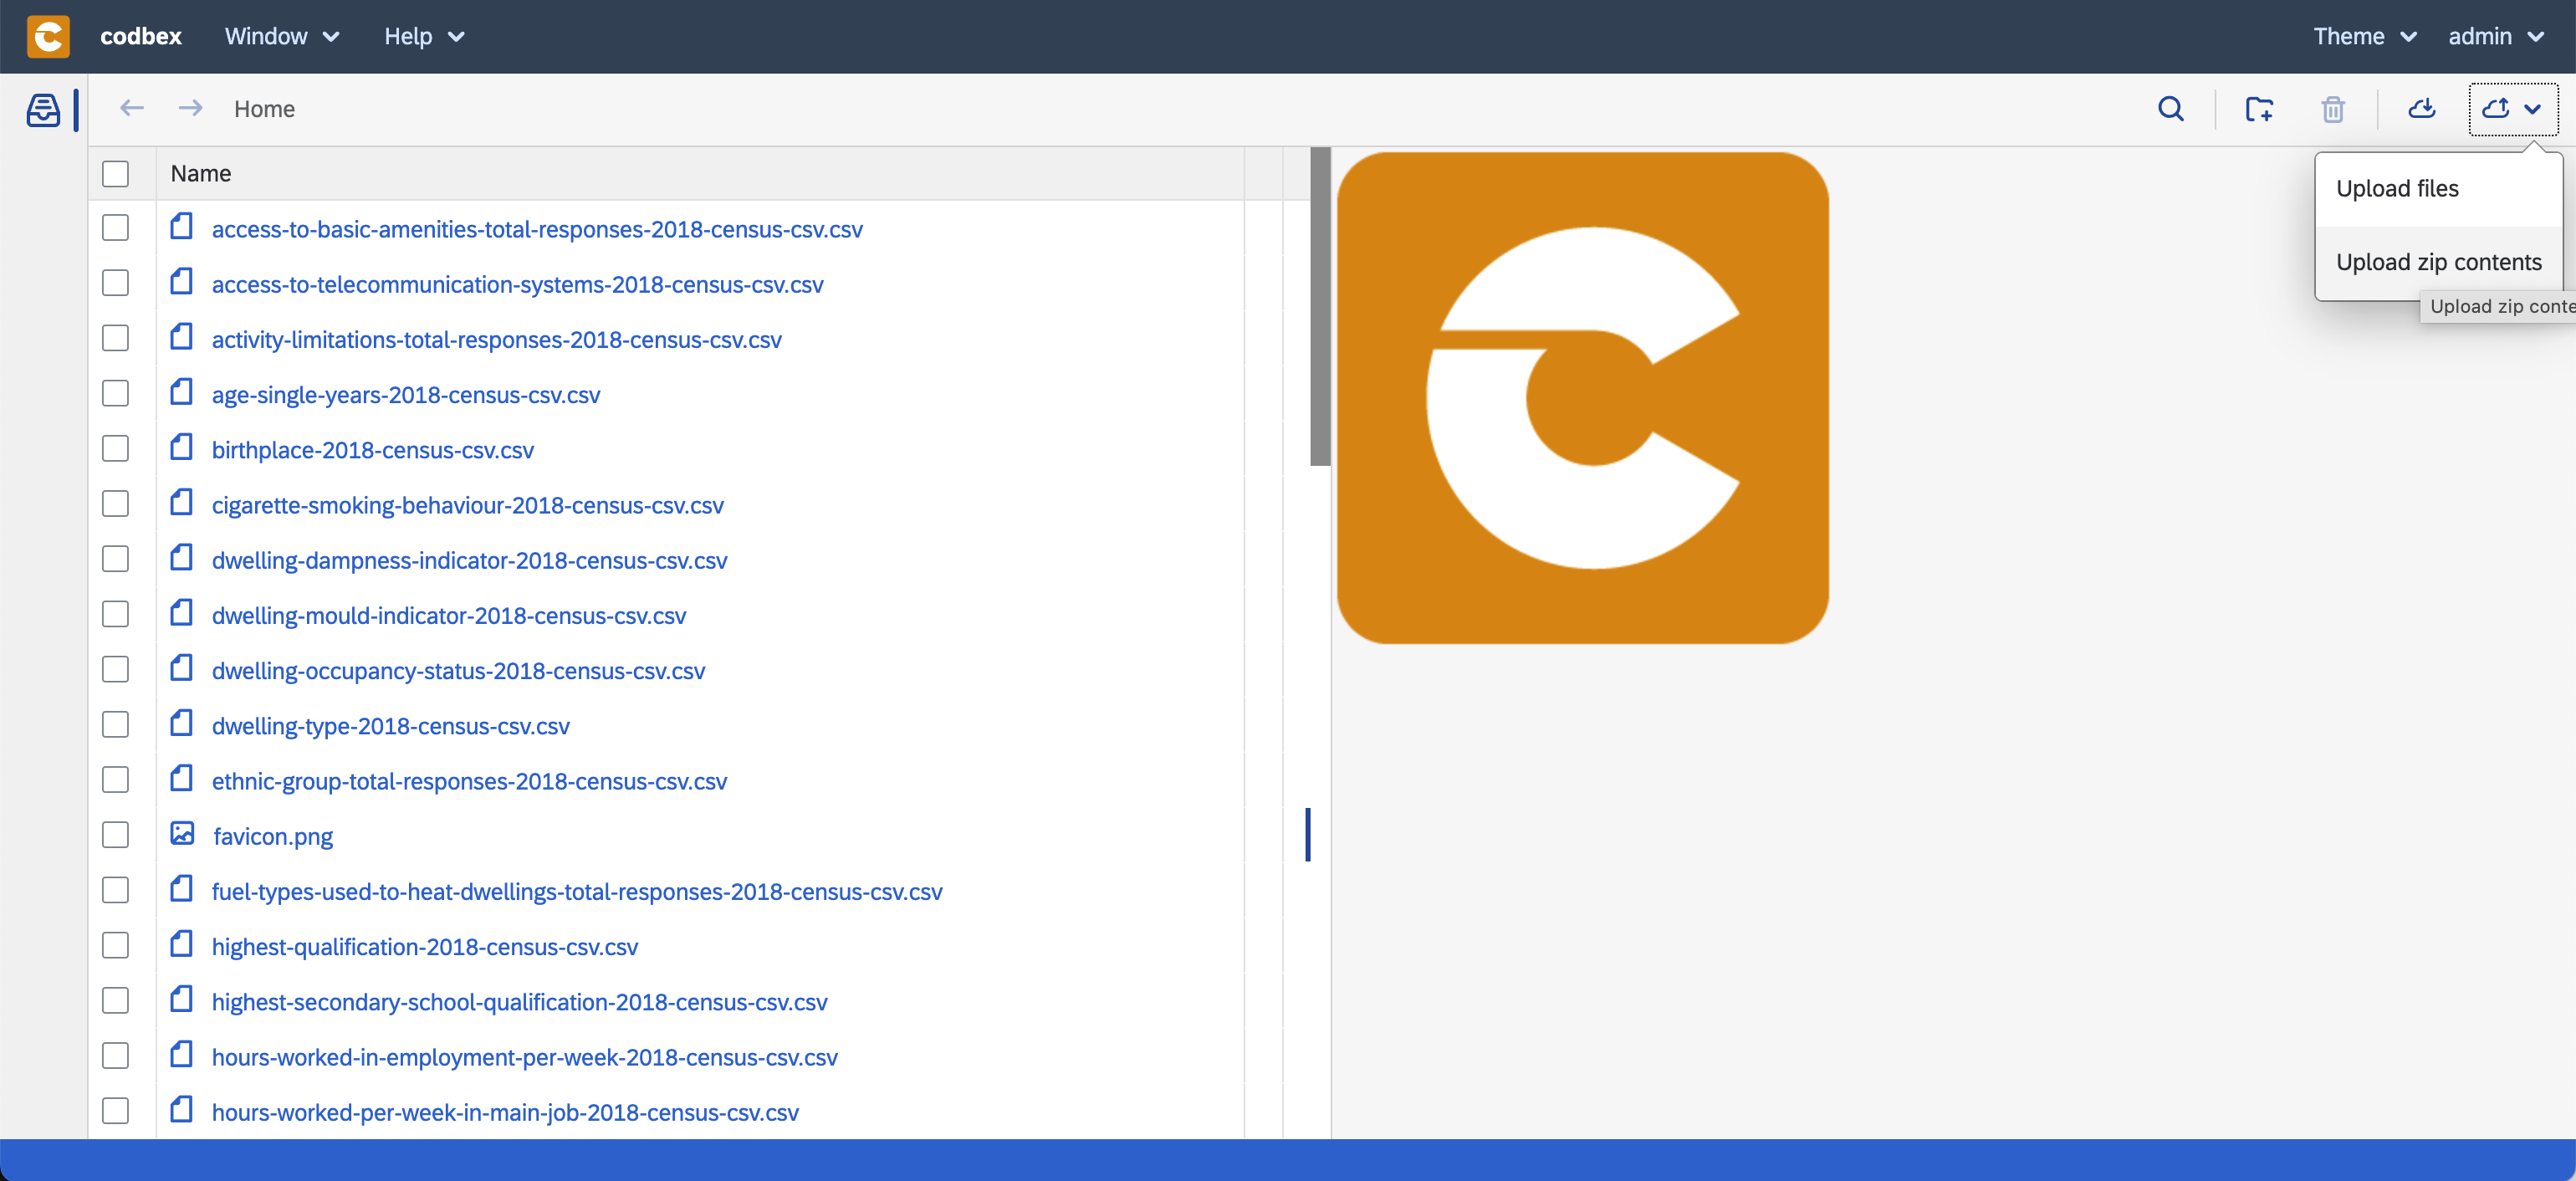Click the codbex logo icon

[48, 36]
